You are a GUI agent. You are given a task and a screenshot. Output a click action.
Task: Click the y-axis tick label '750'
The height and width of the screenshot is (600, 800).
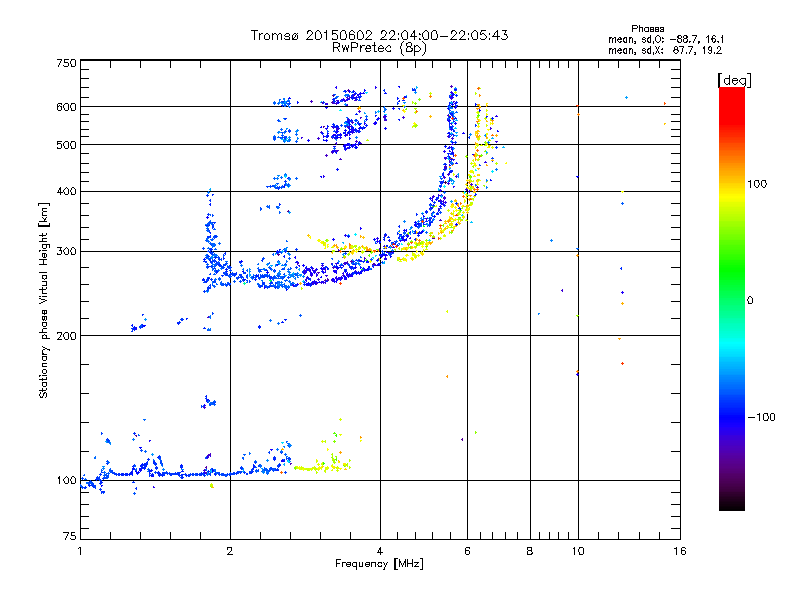(x=66, y=63)
